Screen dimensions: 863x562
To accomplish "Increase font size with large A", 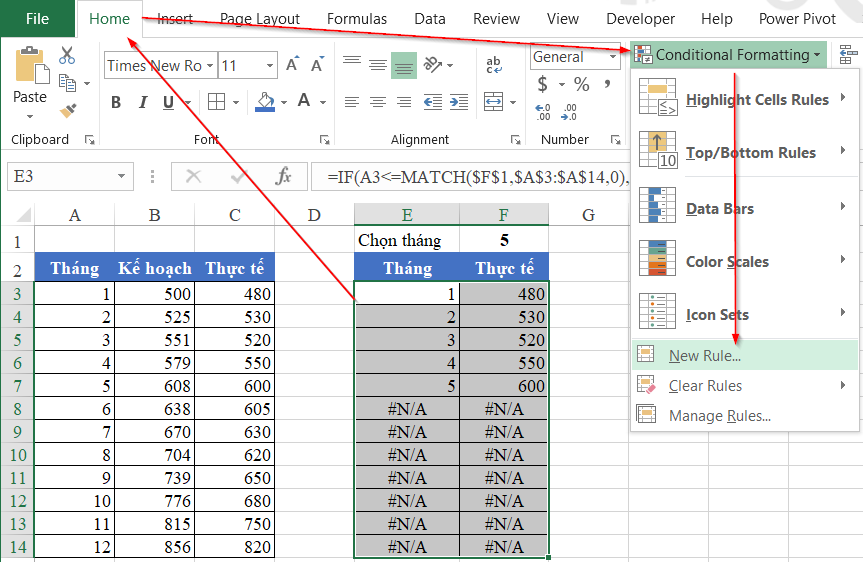I will pyautogui.click(x=293, y=65).
